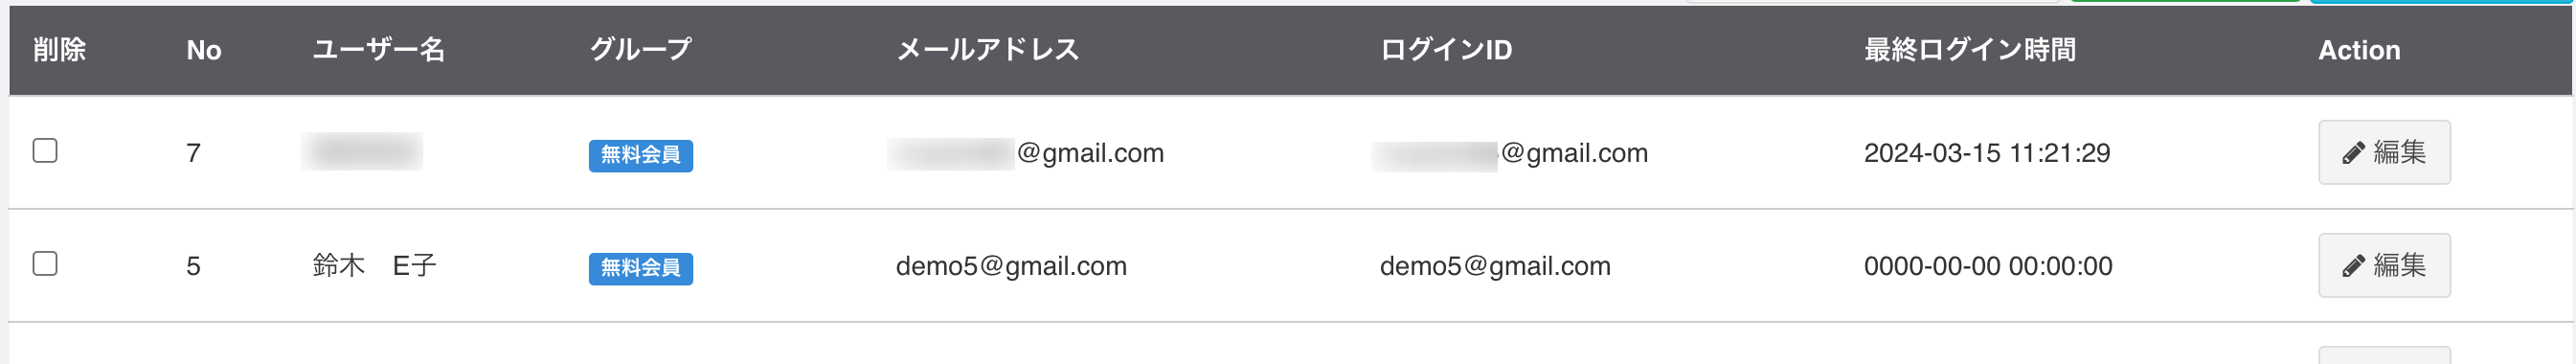This screenshot has height=364, width=2576.
Task: Click the pencil 編集 button for user No 7
Action: pos(2384,152)
